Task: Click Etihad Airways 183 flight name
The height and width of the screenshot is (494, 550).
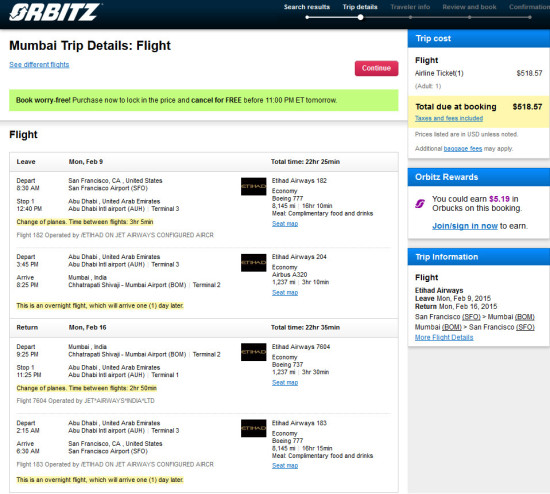Action: click(x=299, y=423)
